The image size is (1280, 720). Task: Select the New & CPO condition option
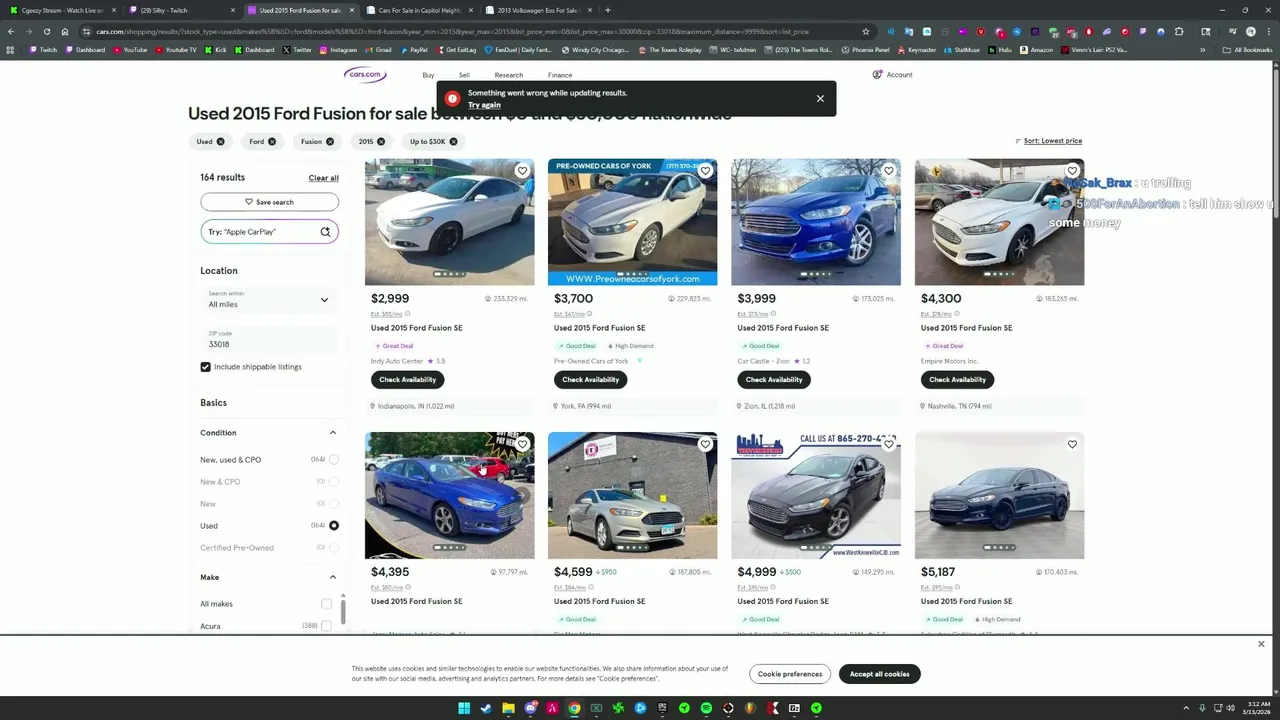334,482
